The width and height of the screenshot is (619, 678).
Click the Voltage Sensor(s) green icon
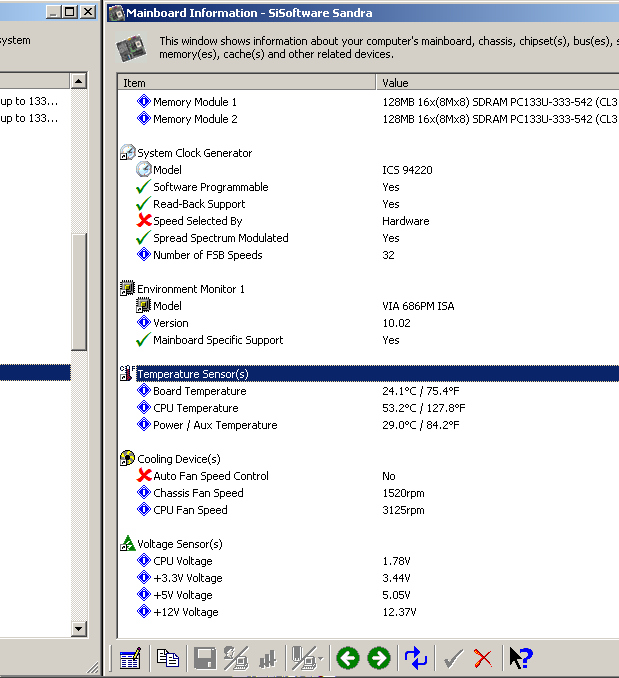coord(127,544)
